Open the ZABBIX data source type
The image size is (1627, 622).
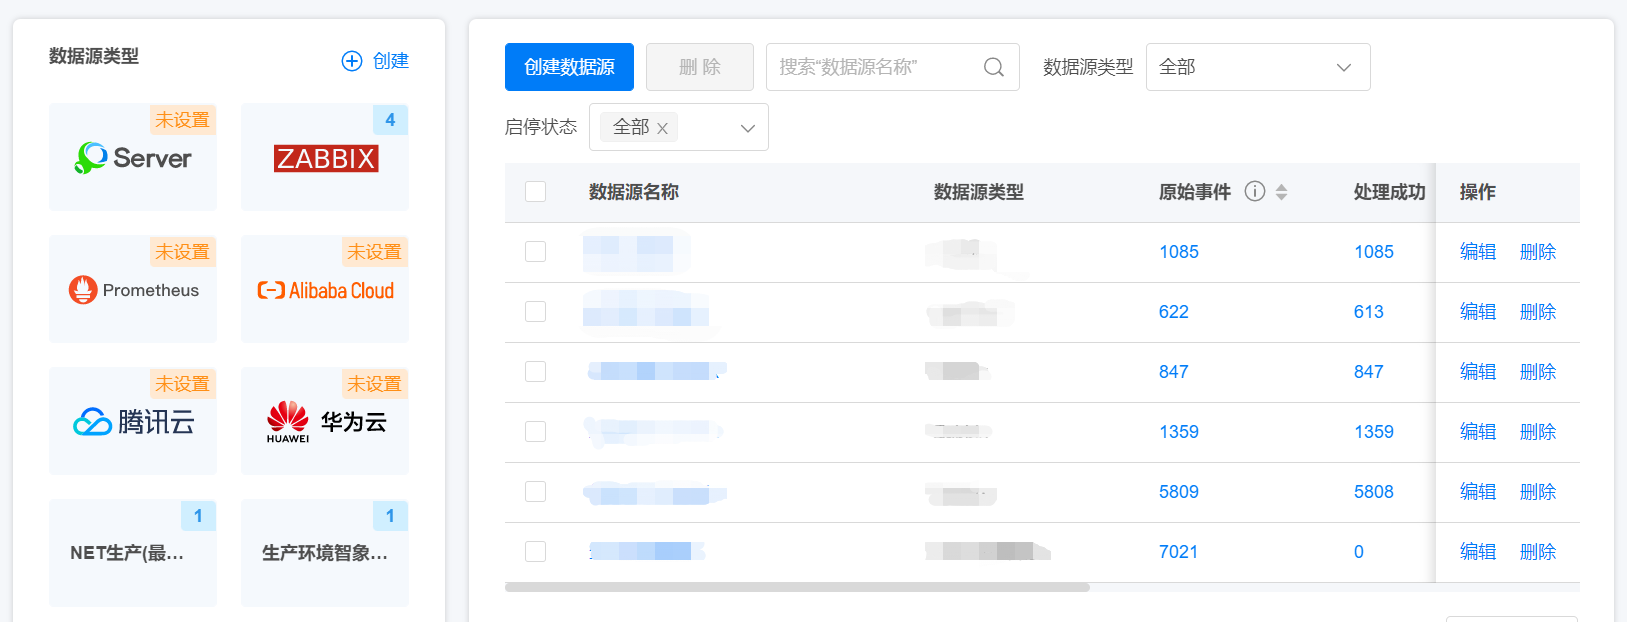click(325, 158)
